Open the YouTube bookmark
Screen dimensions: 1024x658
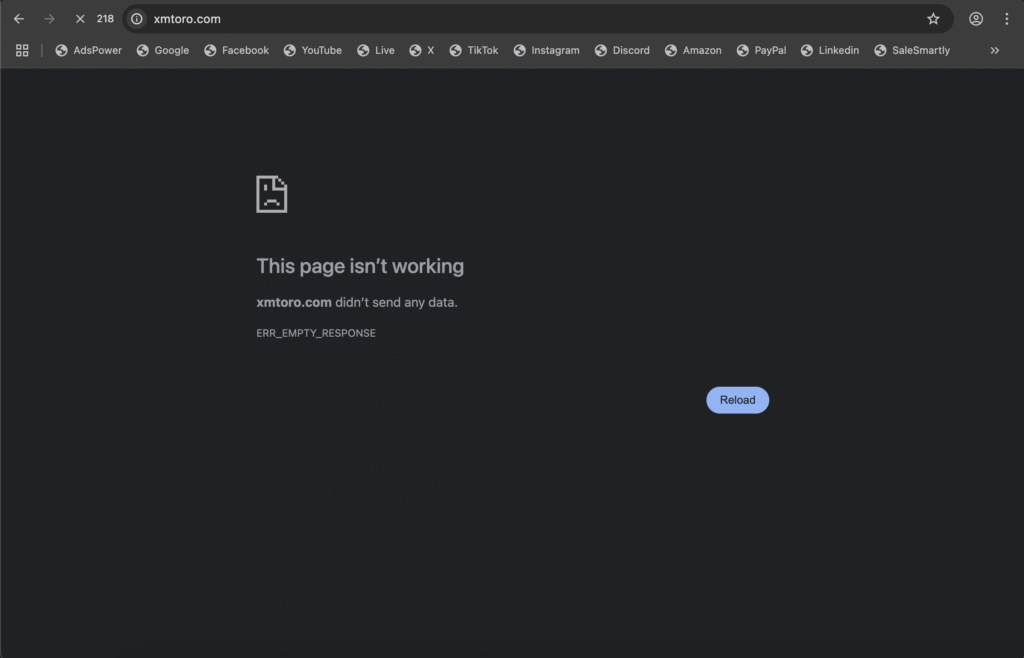pos(312,50)
